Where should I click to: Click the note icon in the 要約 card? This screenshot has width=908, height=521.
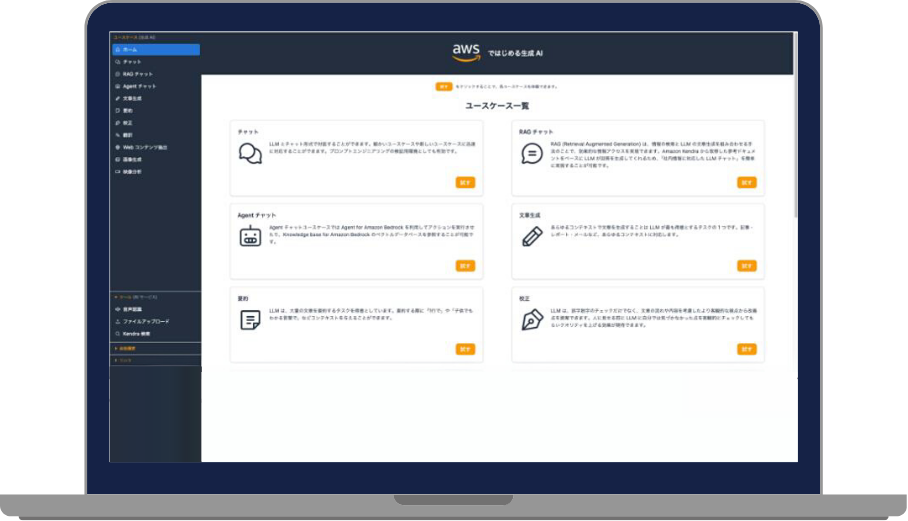click(250, 320)
